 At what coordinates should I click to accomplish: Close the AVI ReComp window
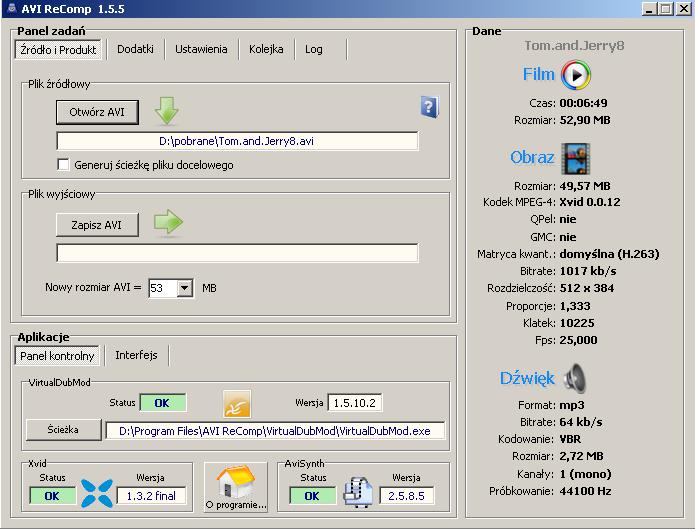tap(684, 9)
